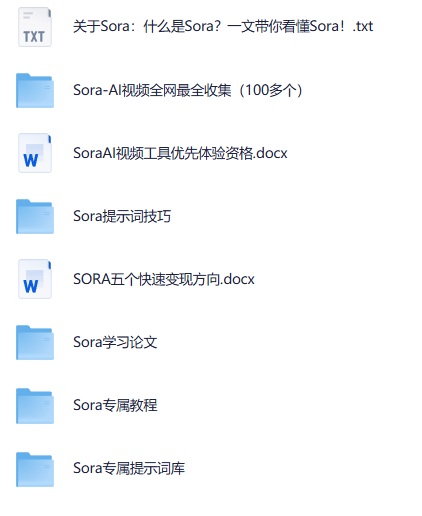Open the Sora专属提示词库 folder icon
The width and height of the screenshot is (422, 516).
[x=35, y=469]
